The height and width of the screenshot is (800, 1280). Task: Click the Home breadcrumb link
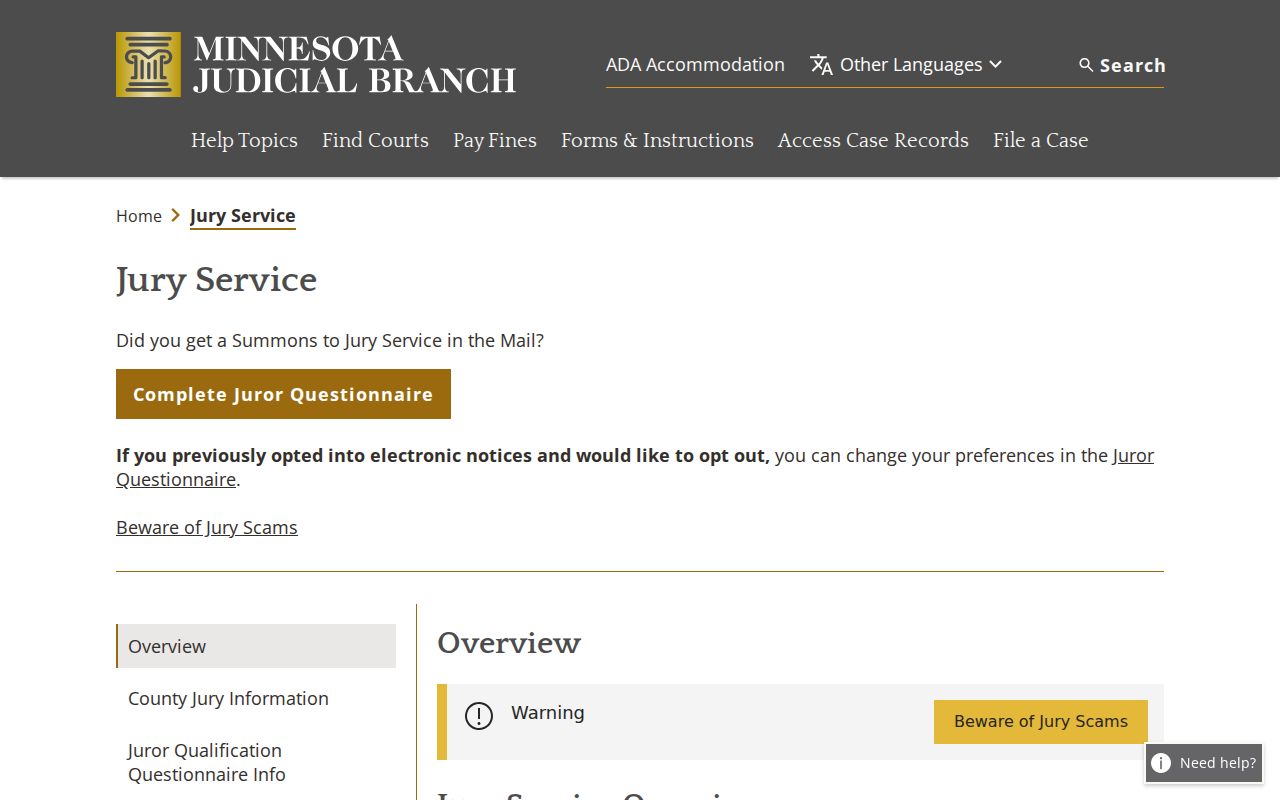(139, 216)
